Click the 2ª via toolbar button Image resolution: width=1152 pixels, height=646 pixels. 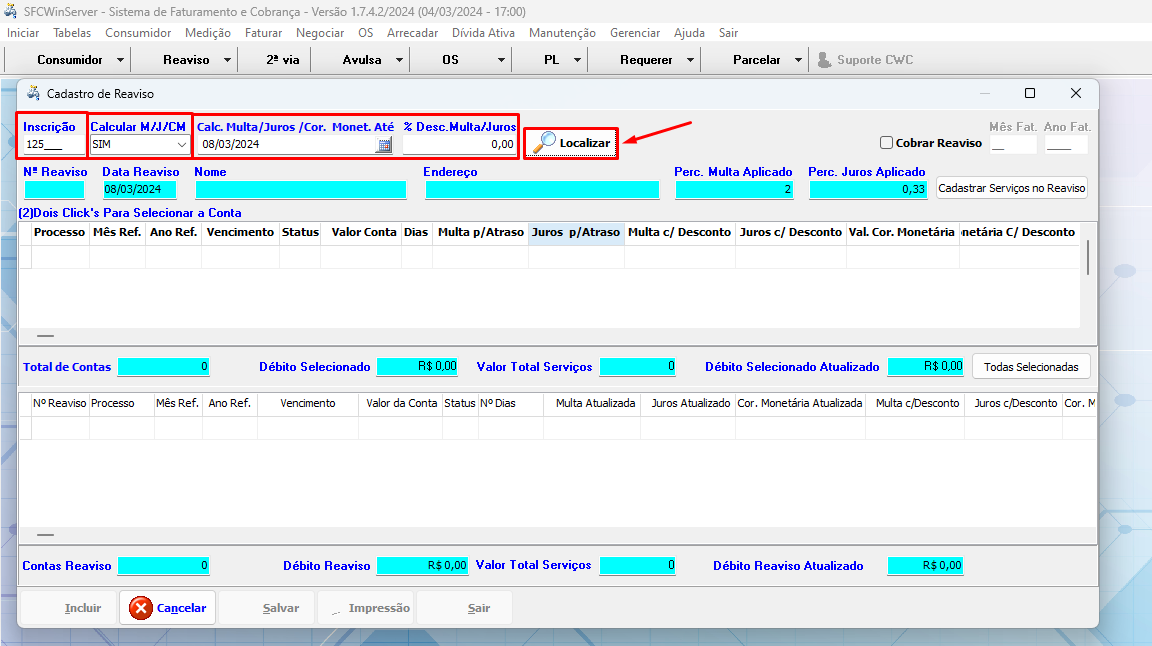(282, 60)
